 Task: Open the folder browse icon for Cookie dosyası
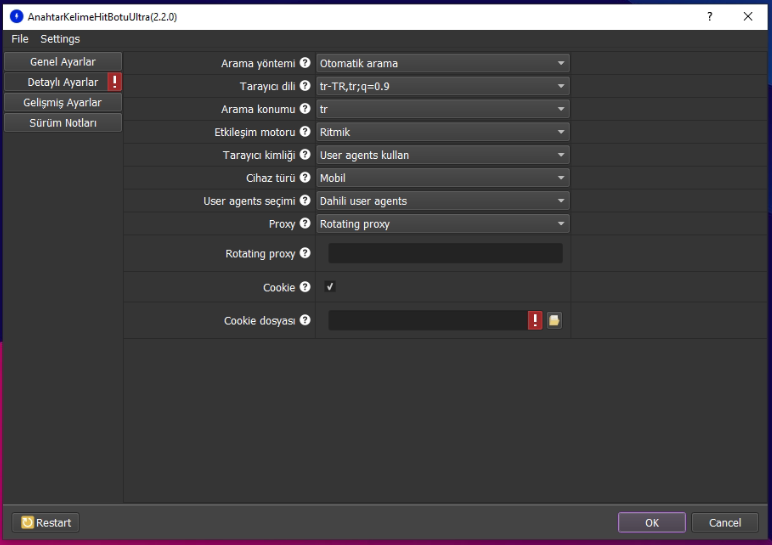coord(554,321)
